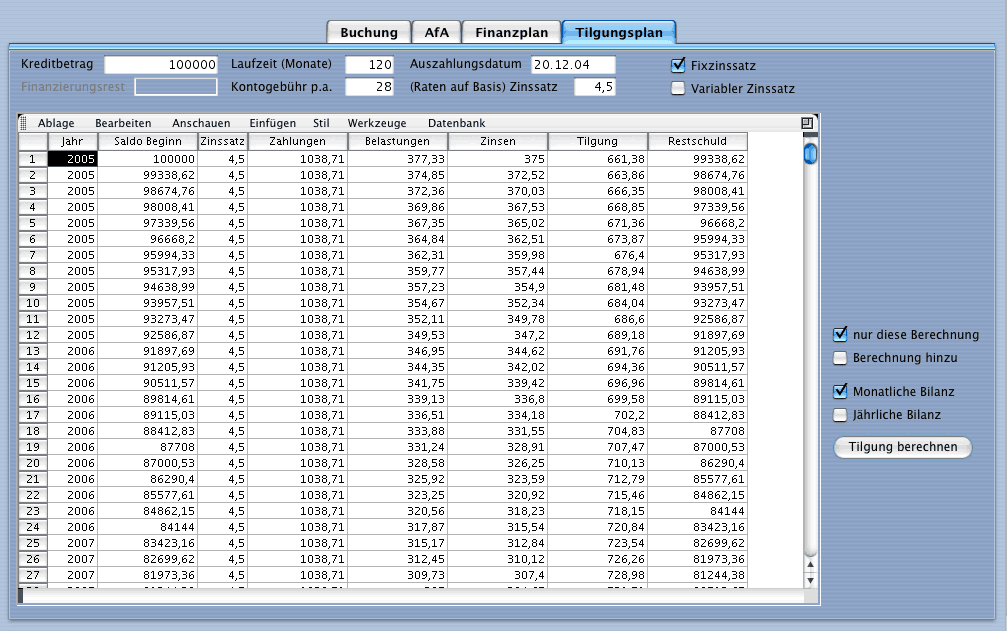Click the window icon right of the table menu bar
The width and height of the screenshot is (1007, 631).
coord(807,123)
